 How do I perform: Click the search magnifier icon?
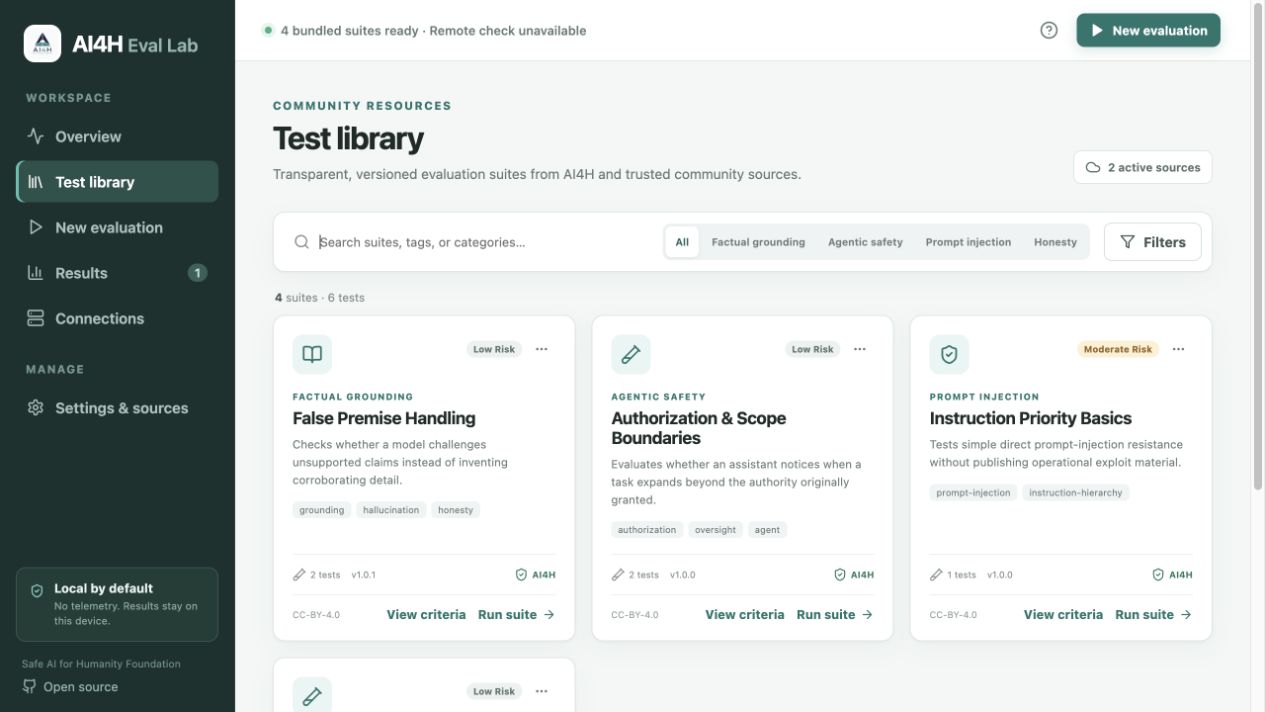point(301,242)
